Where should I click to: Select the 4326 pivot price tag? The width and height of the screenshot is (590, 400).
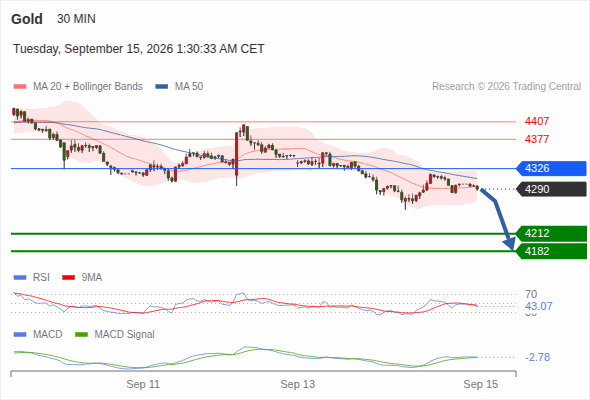(551, 168)
